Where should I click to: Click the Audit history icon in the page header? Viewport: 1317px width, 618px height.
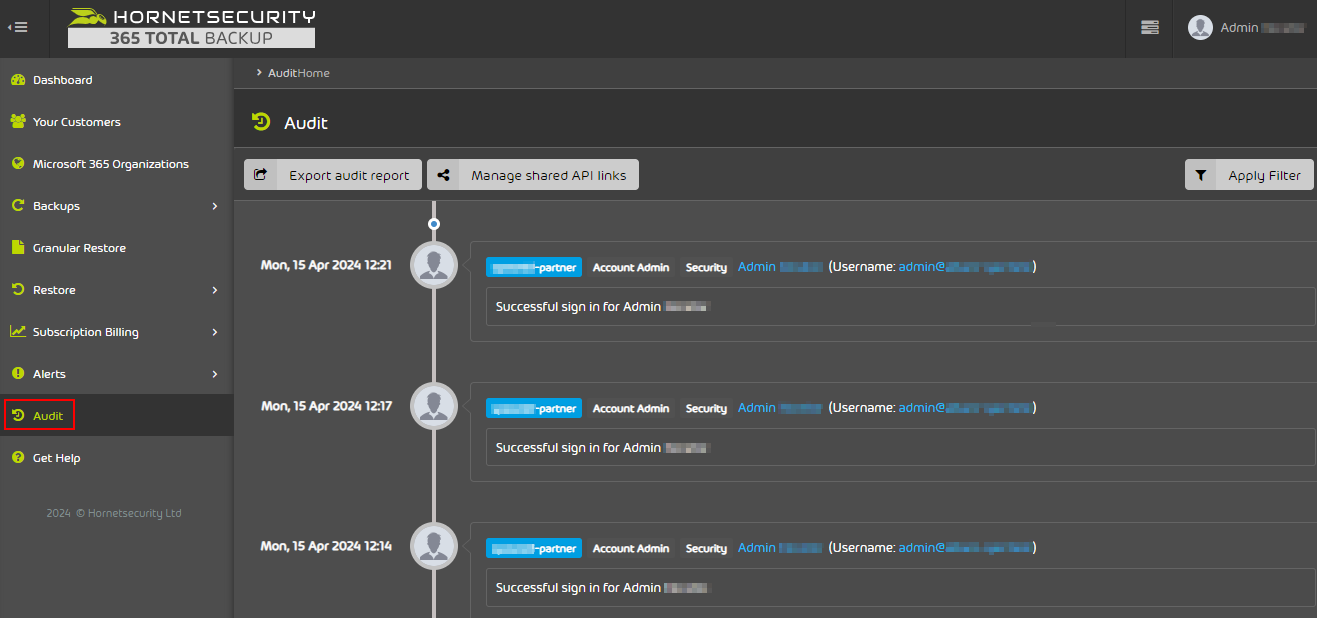tap(260, 122)
